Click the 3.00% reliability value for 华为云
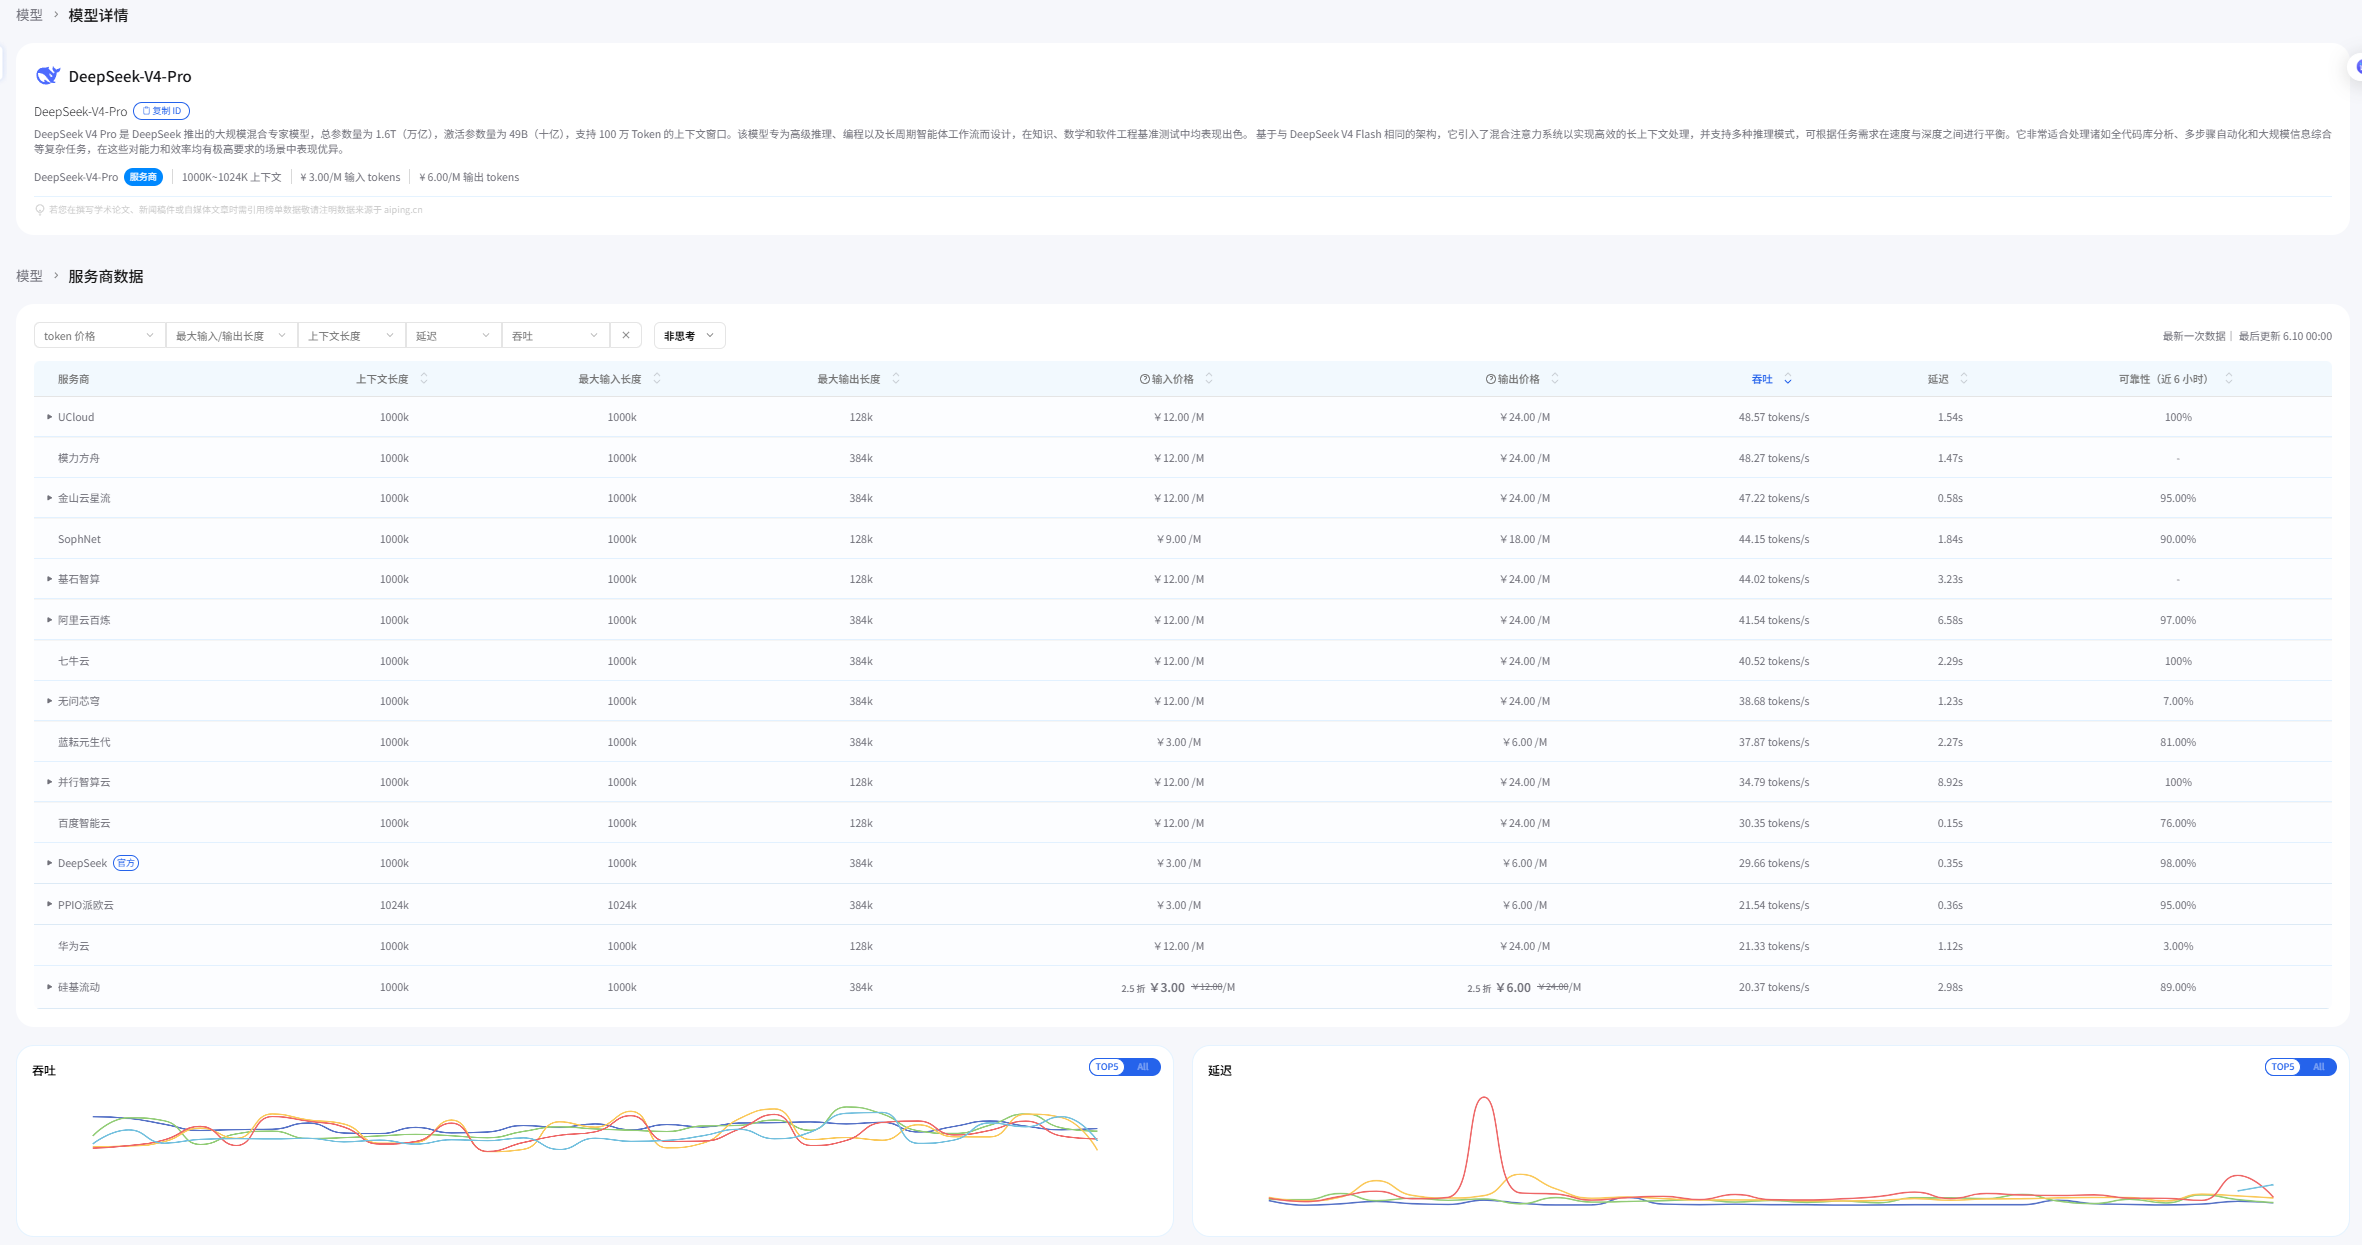2362x1245 pixels. (2178, 946)
